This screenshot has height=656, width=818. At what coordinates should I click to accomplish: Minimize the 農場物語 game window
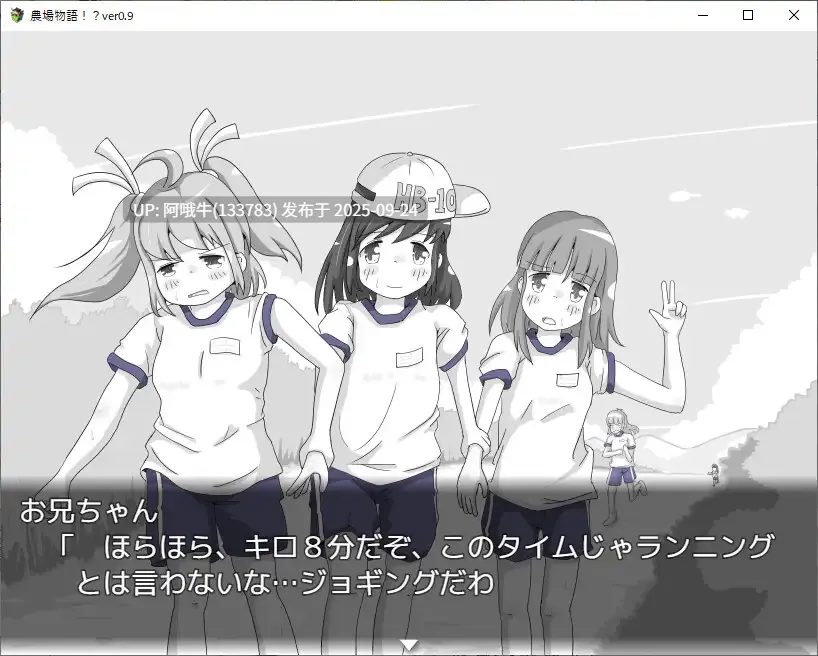(x=703, y=15)
